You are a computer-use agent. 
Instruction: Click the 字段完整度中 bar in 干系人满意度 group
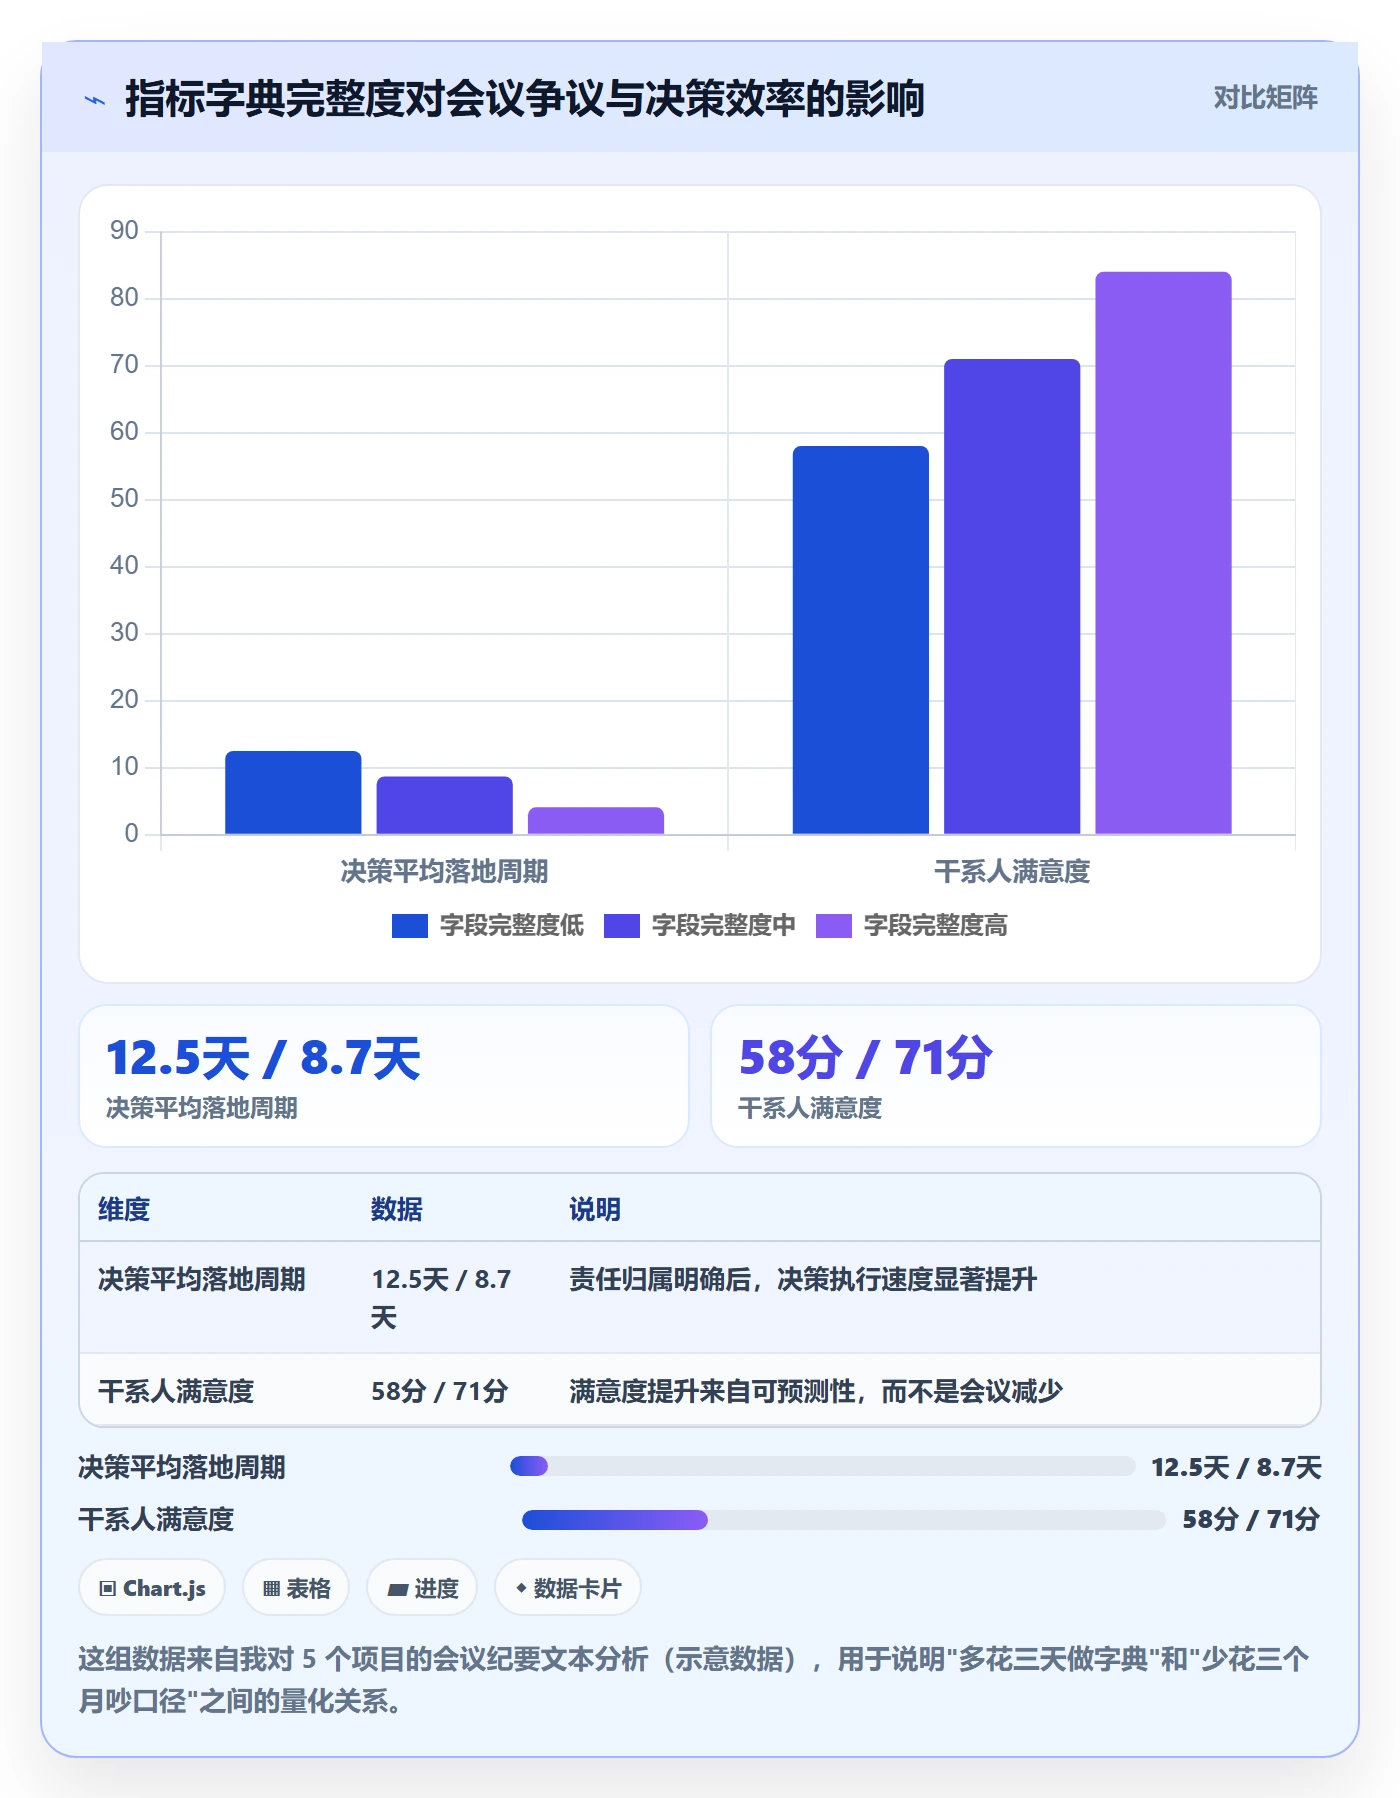coord(1012,596)
